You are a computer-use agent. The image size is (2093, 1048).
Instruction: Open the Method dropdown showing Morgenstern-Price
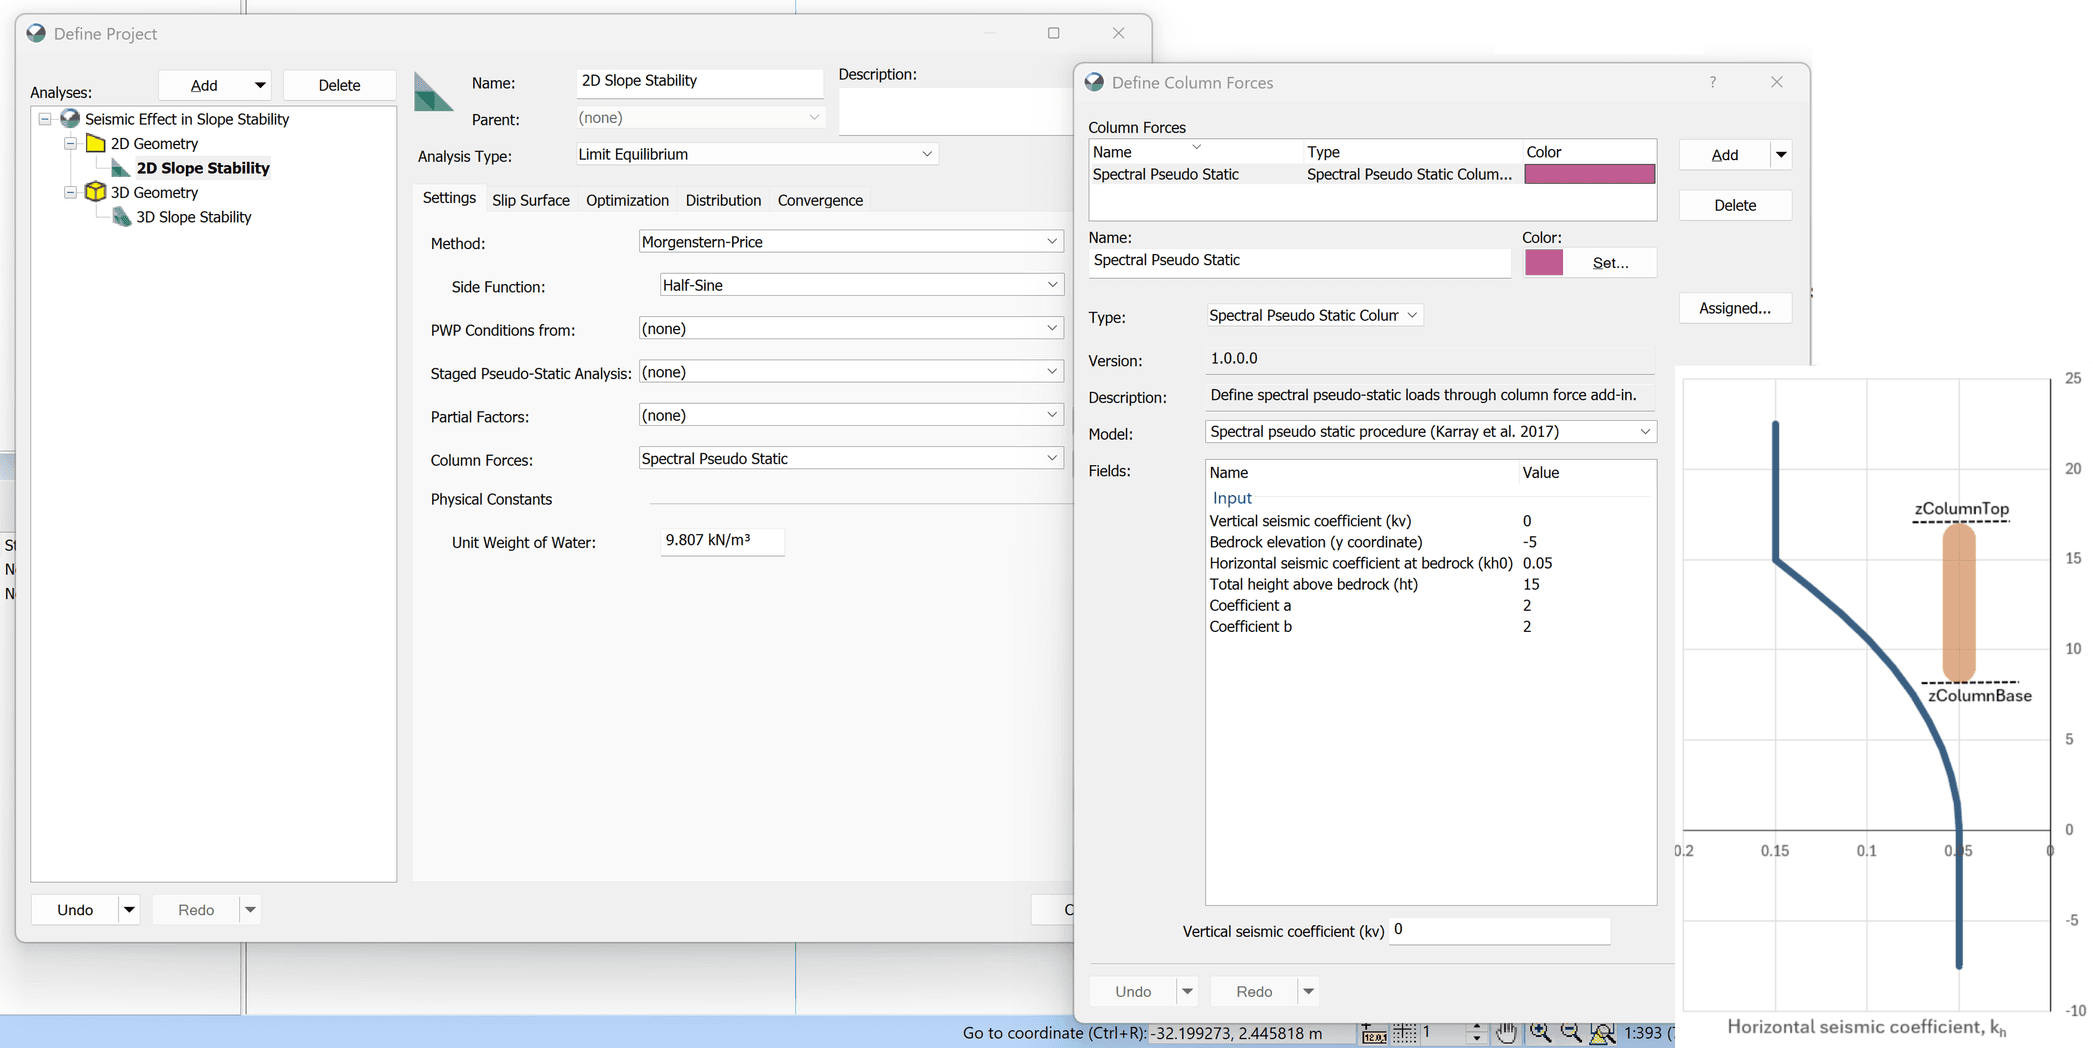[x=850, y=242]
